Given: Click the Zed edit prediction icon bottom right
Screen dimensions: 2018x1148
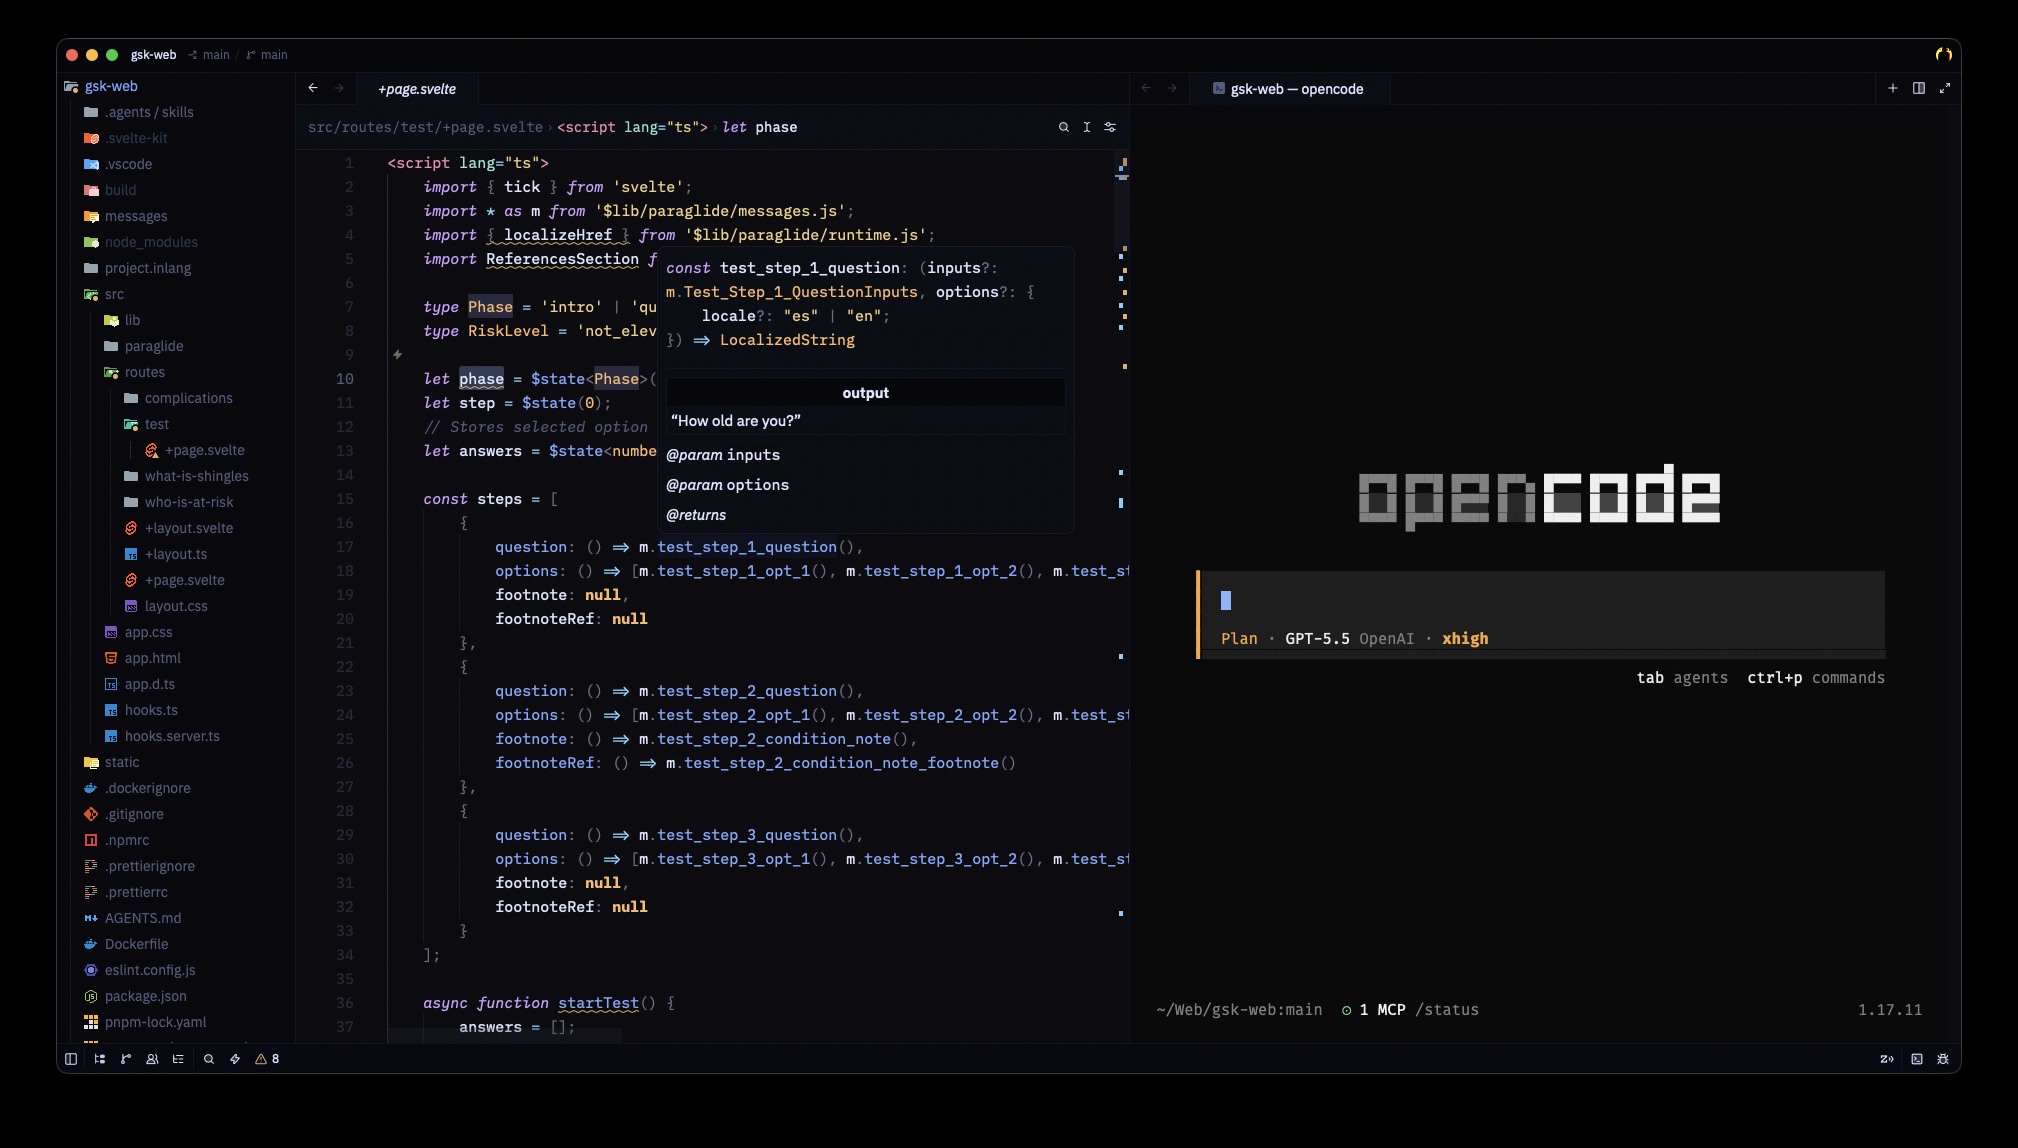Looking at the screenshot, I should [1887, 1059].
